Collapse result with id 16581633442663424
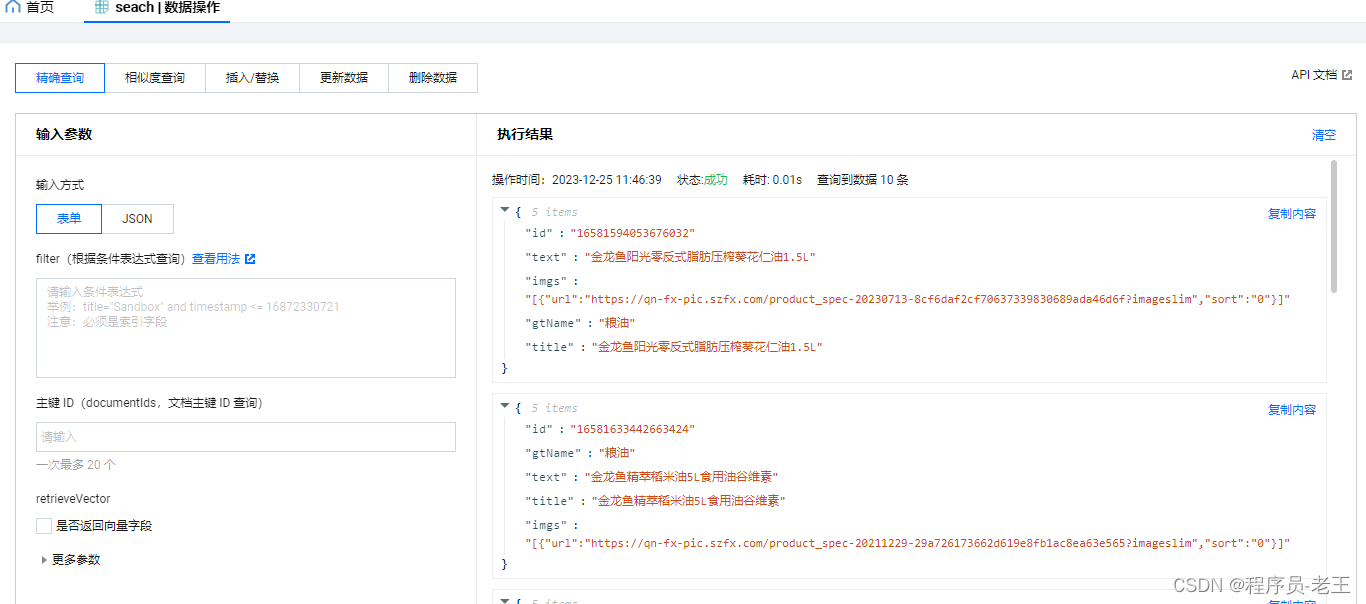Screen dimensions: 1366x604 [x=505, y=407]
